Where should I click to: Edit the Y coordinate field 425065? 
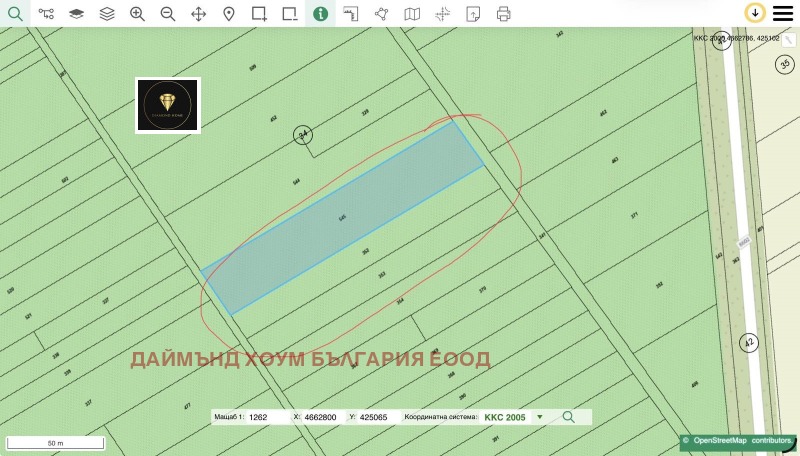[x=379, y=417]
